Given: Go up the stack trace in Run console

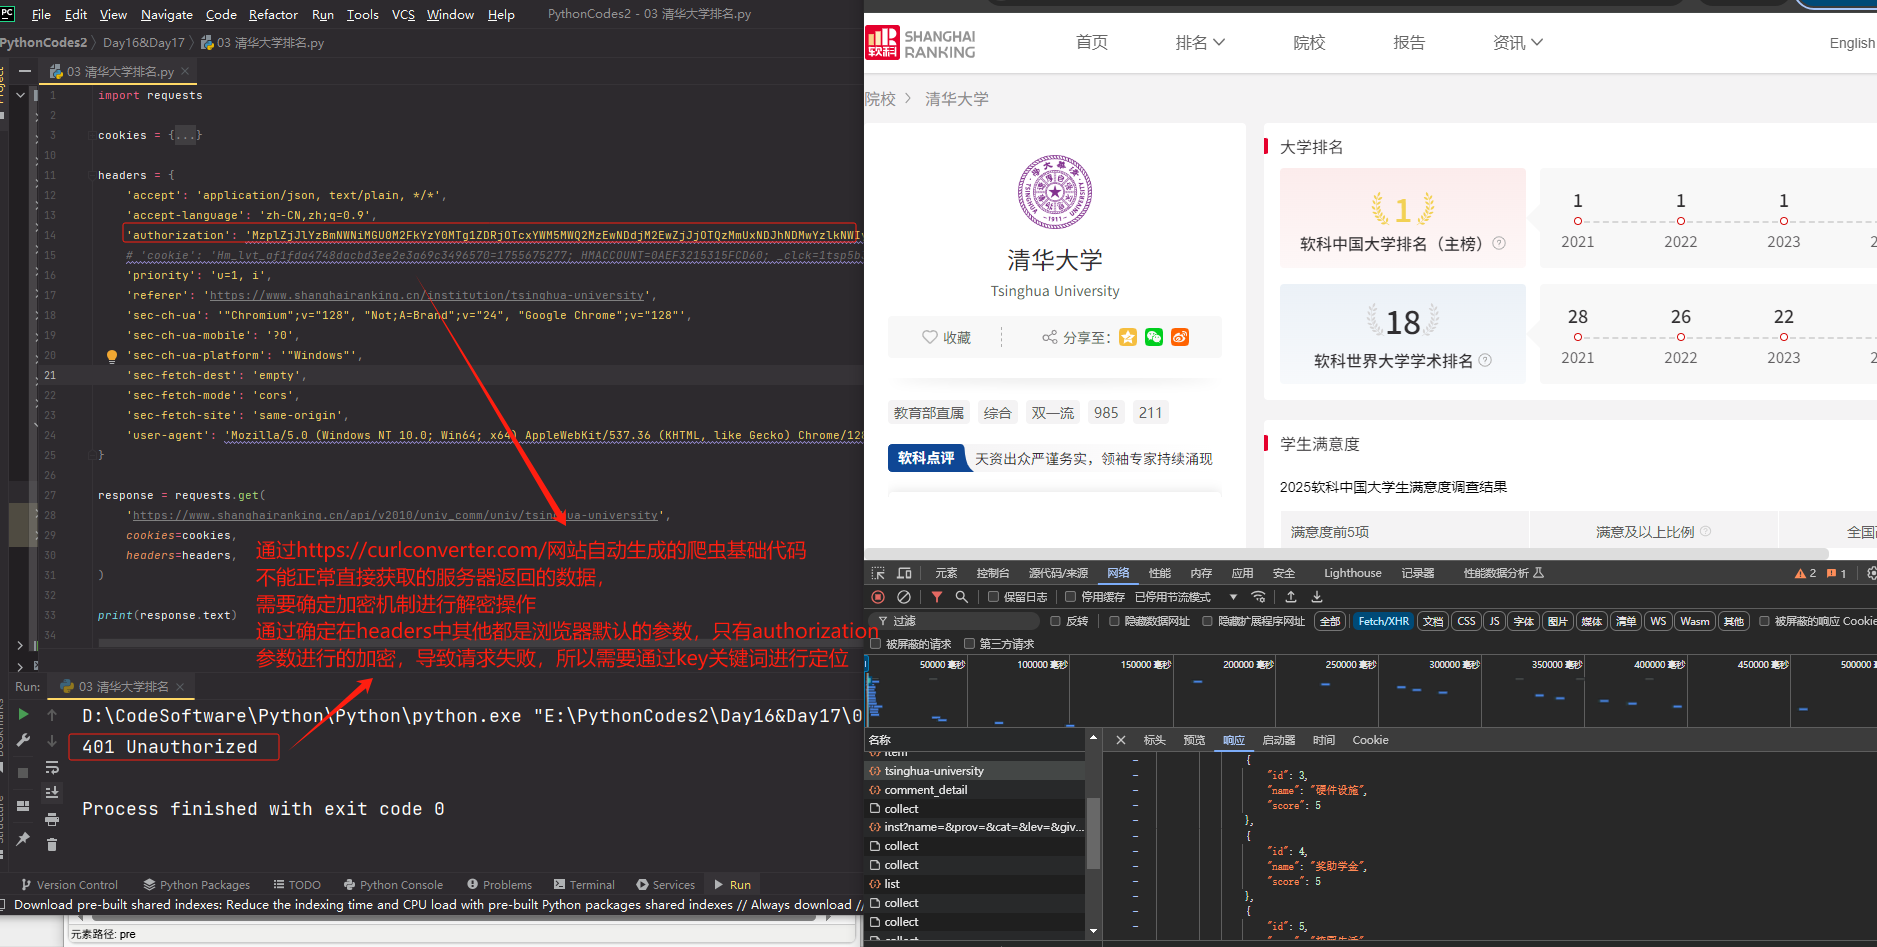Looking at the screenshot, I should (x=52, y=715).
